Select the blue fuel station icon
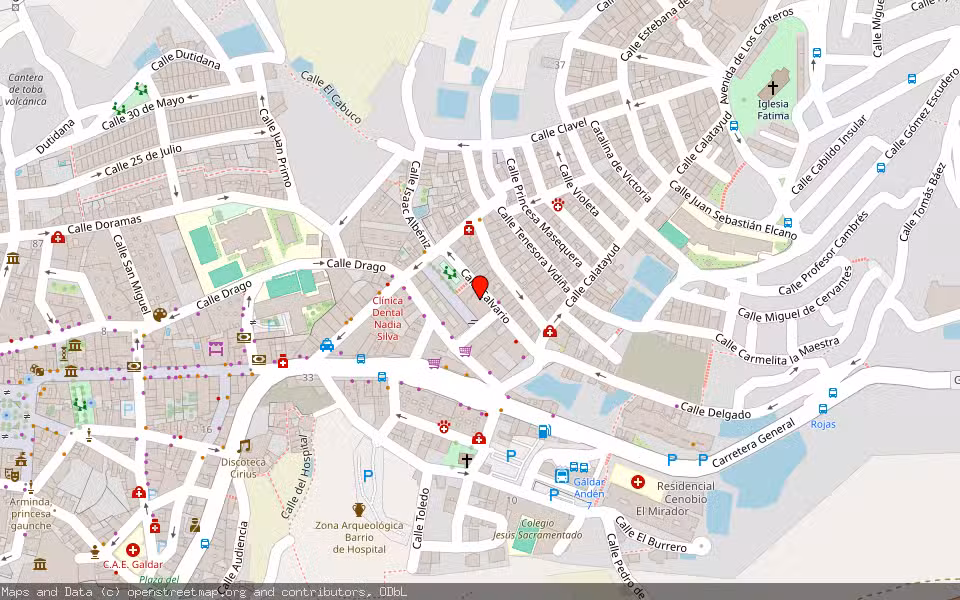 [x=544, y=432]
